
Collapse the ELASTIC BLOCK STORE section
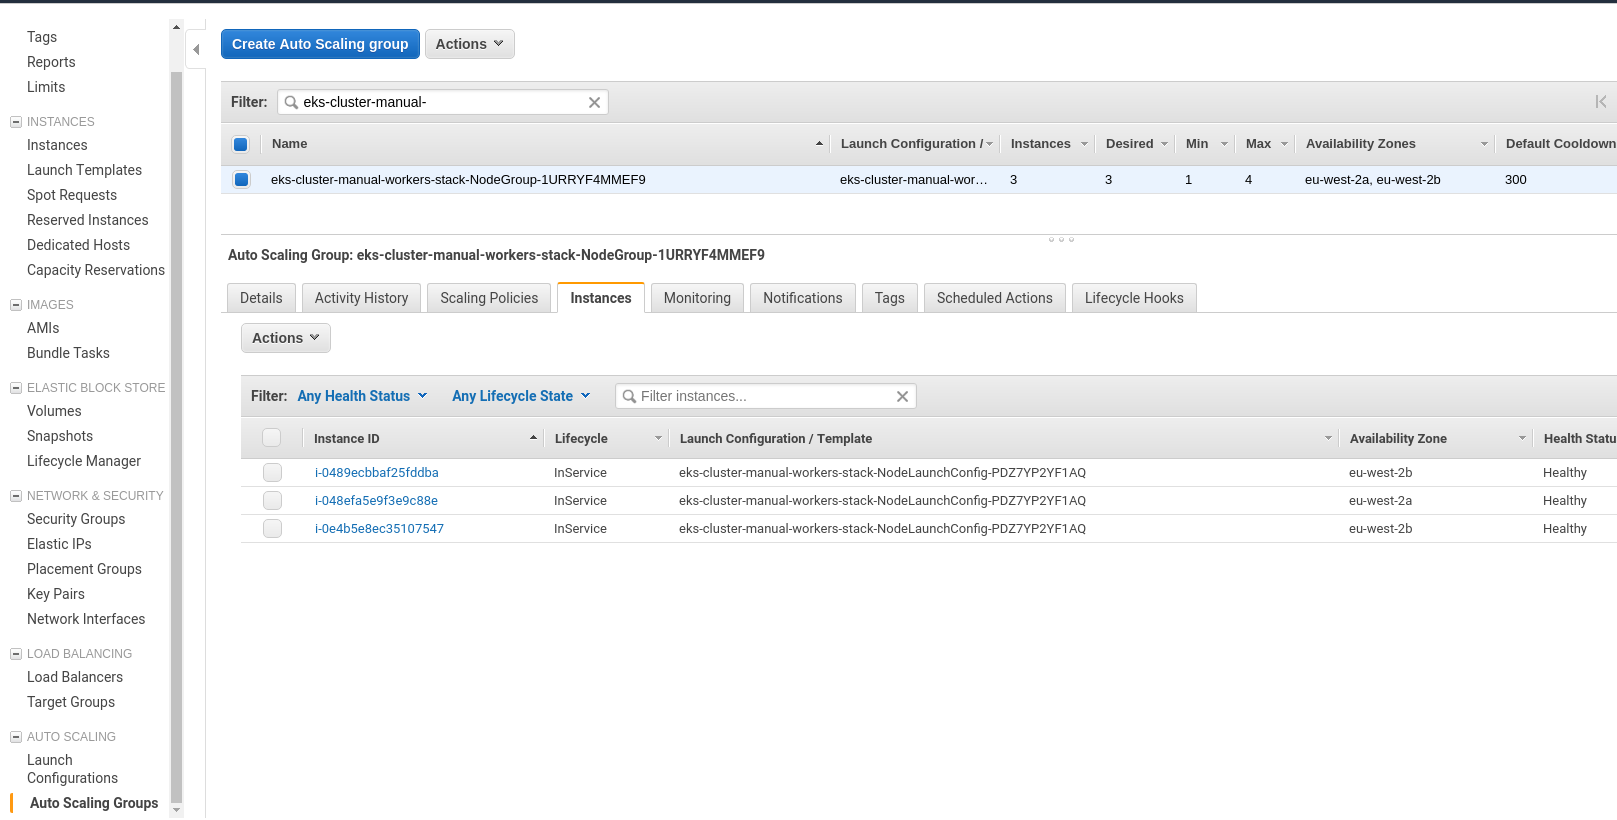point(16,388)
